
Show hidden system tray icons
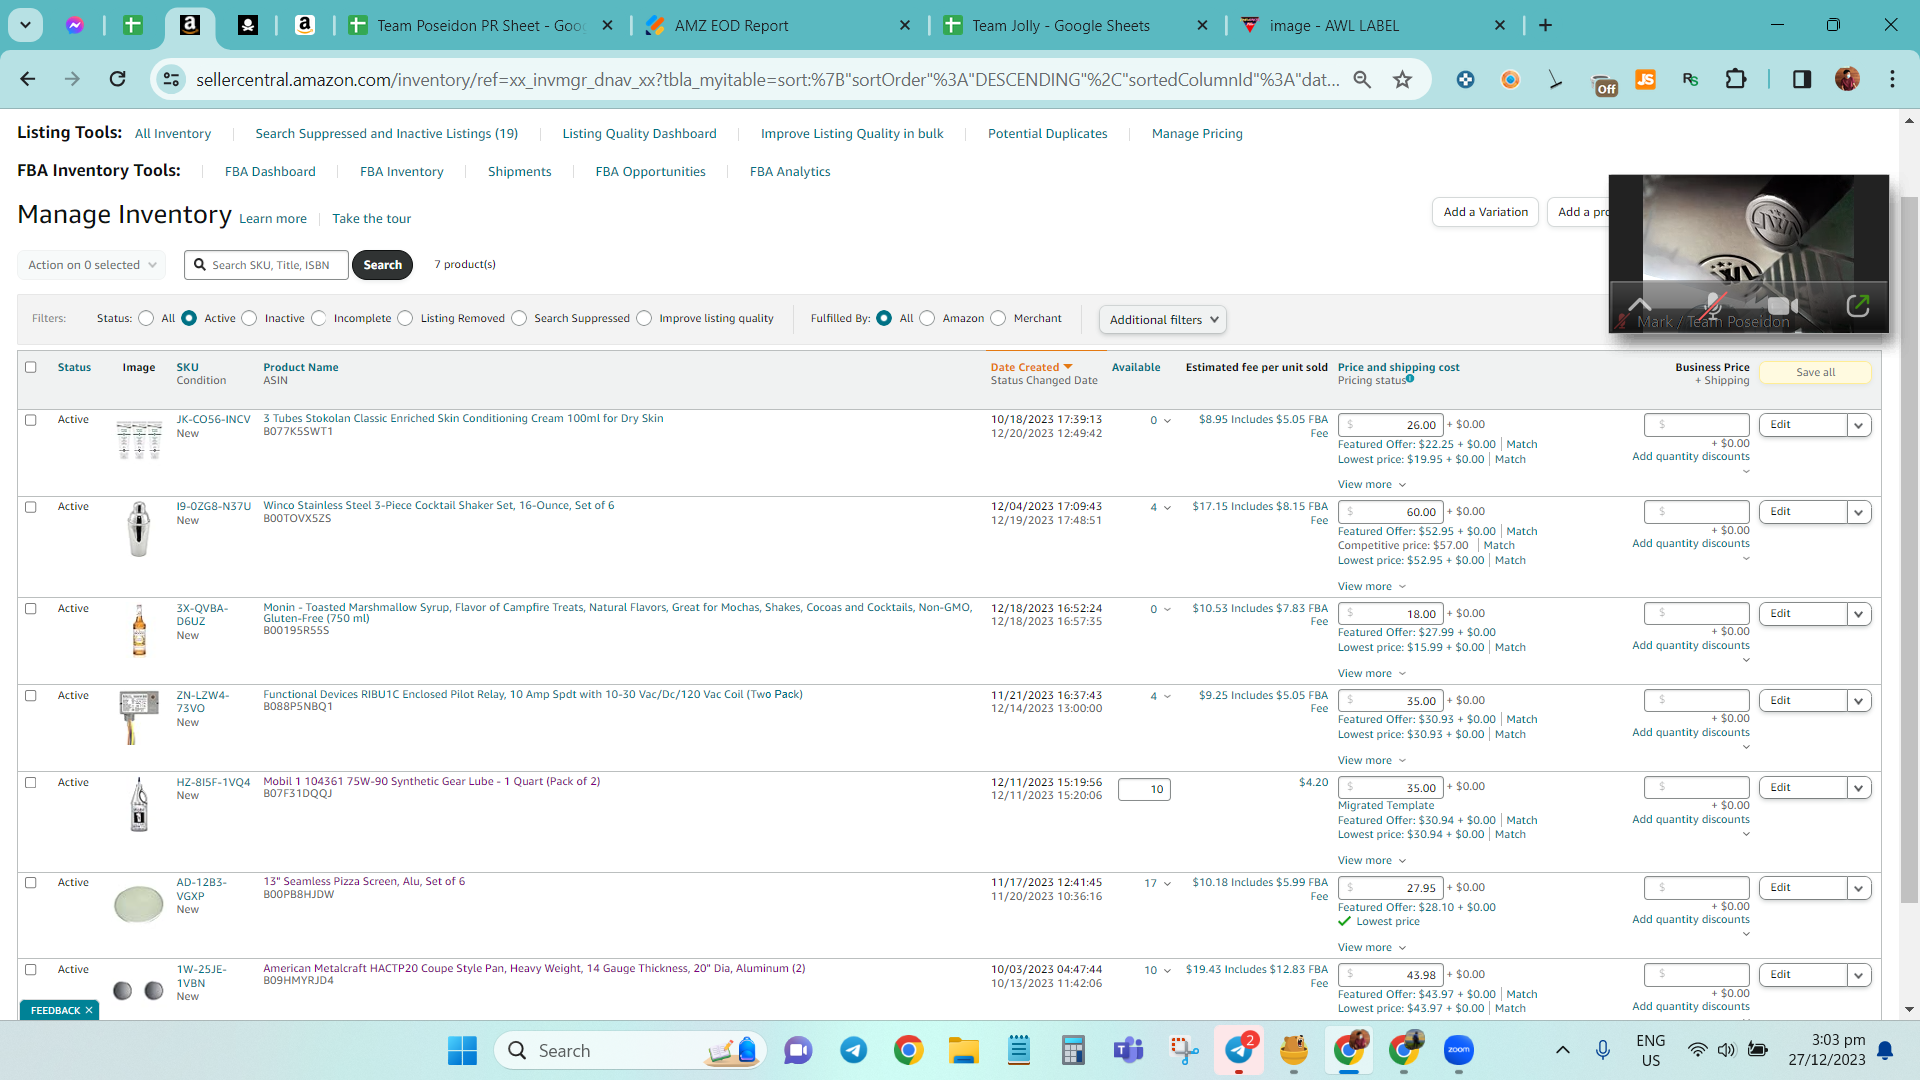tap(1563, 1050)
